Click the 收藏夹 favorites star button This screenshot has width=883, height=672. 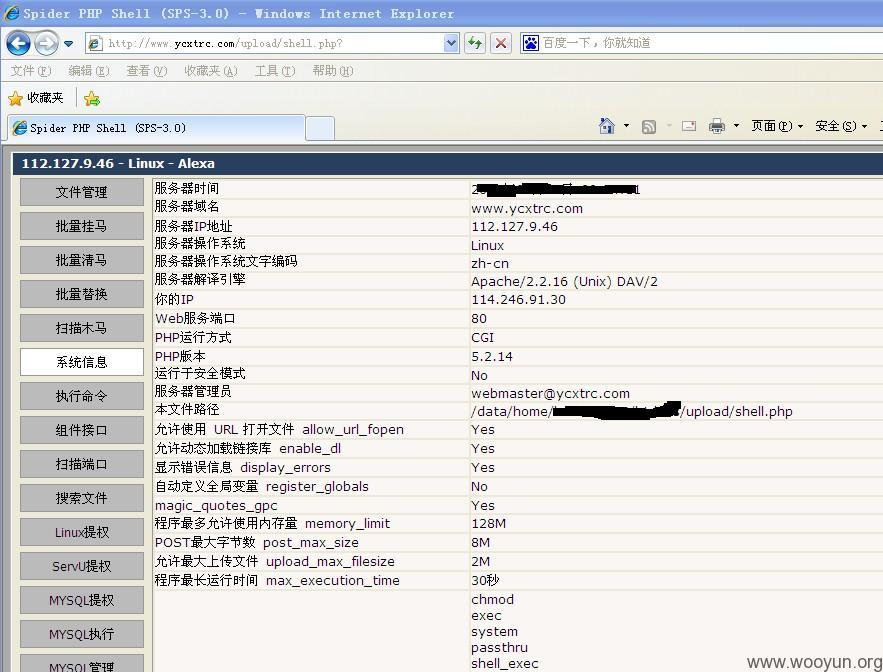[35, 99]
